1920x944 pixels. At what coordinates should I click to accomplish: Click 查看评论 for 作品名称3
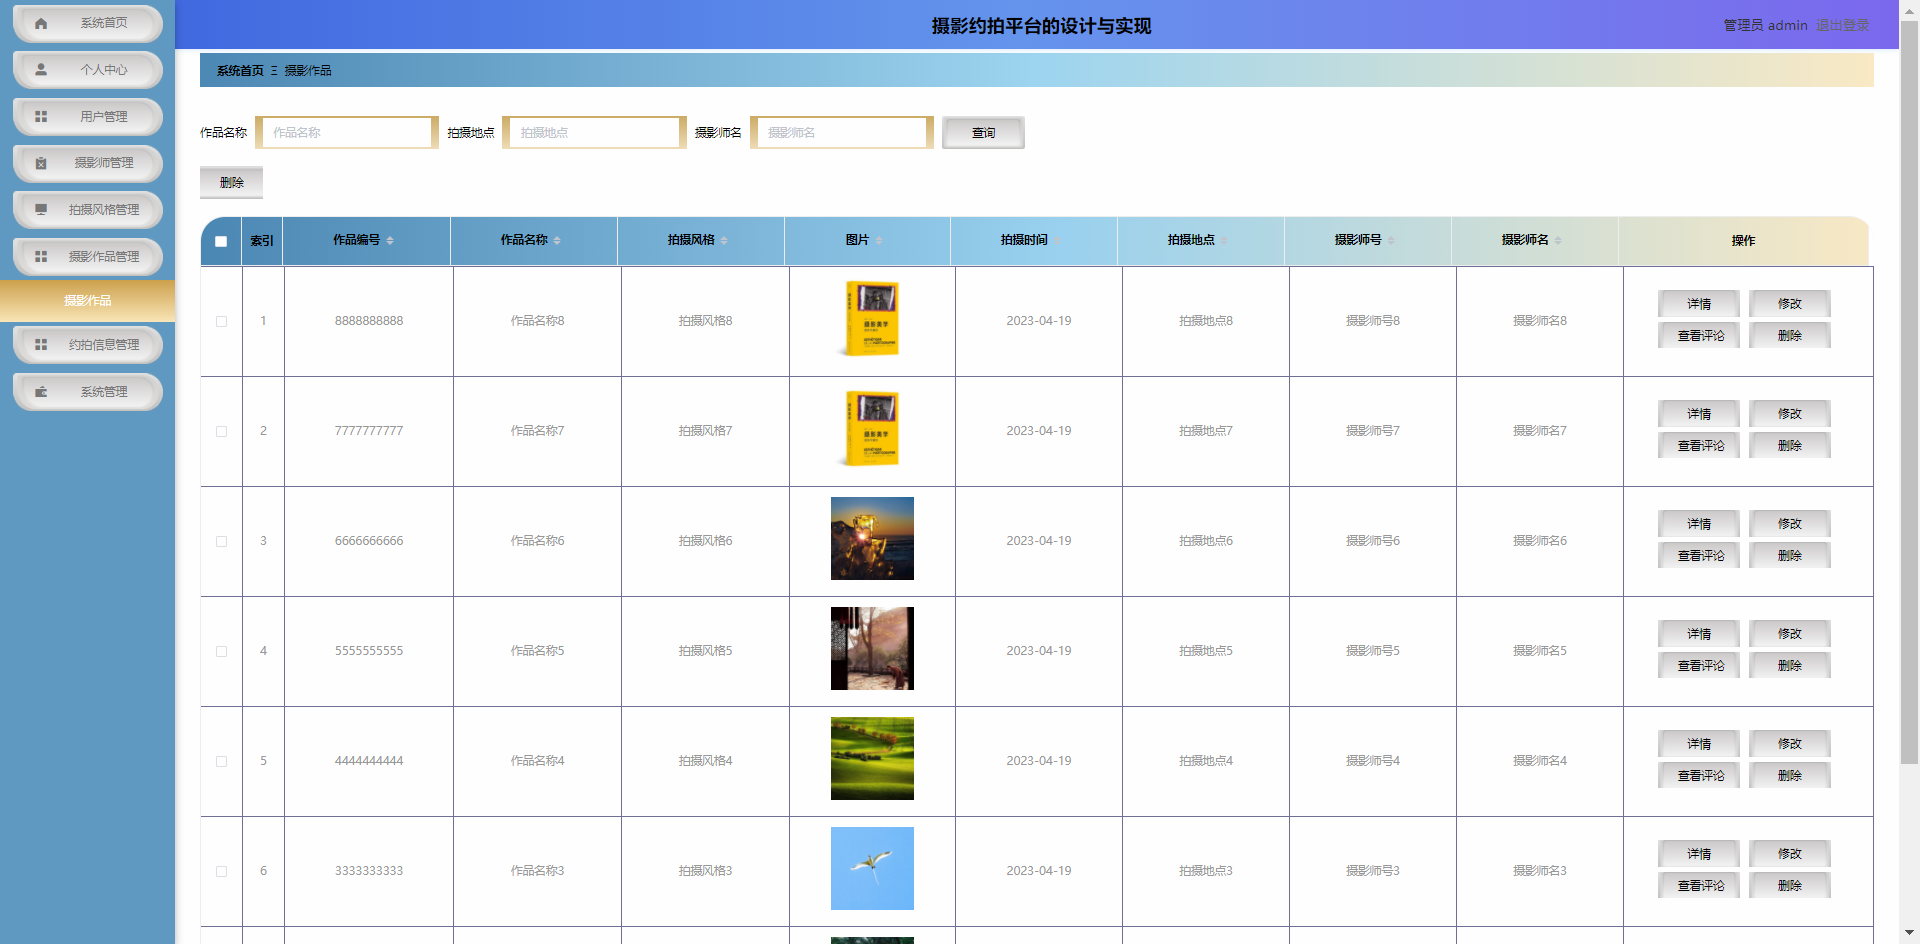click(x=1699, y=886)
